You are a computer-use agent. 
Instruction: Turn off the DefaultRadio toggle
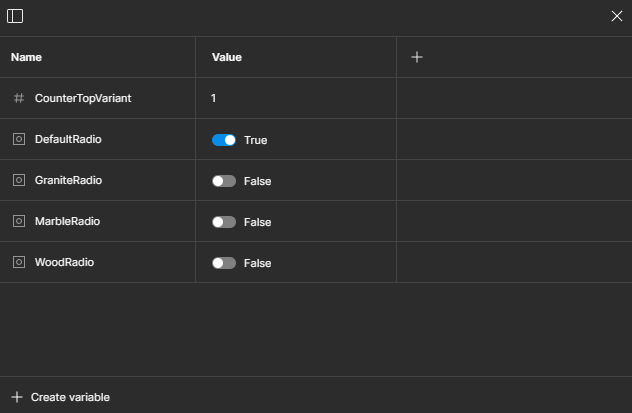tap(224, 140)
